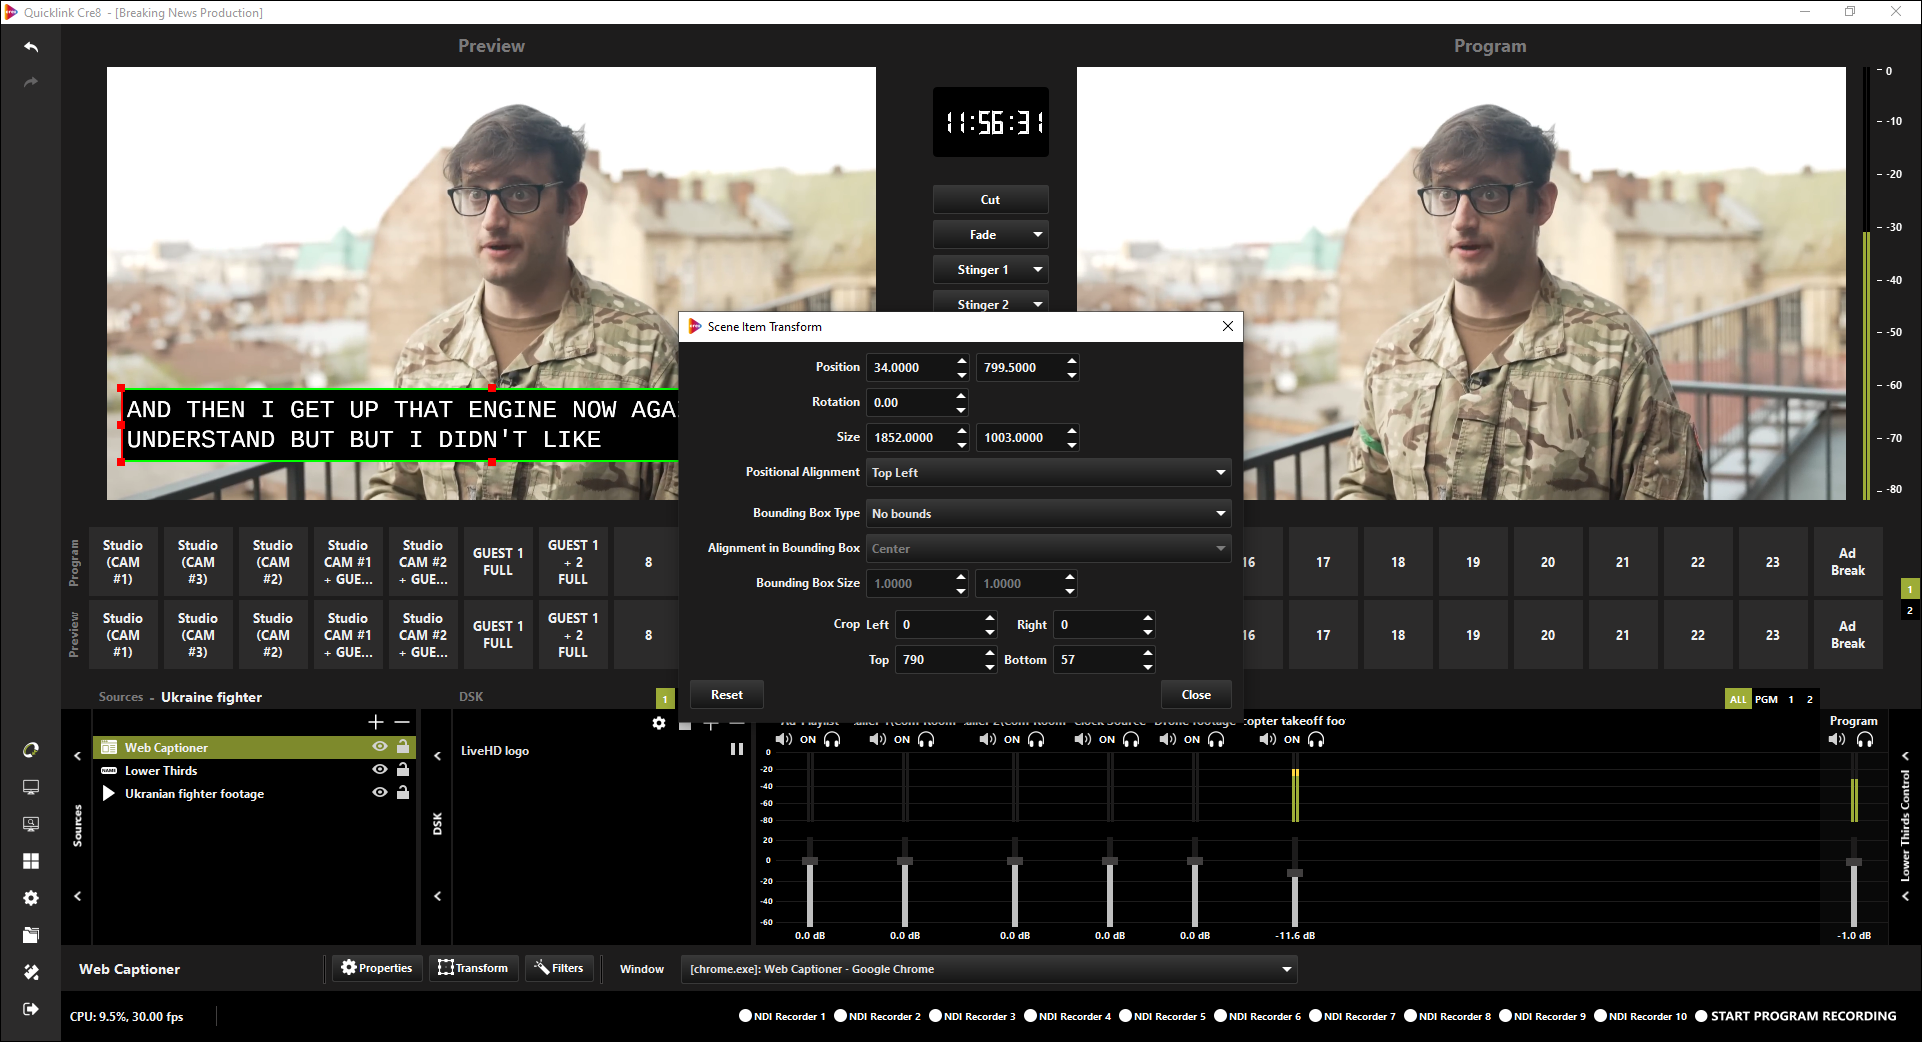Viewport: 1922px width, 1042px height.
Task: Open the multiview grid icon in sidebar
Action: [x=31, y=861]
